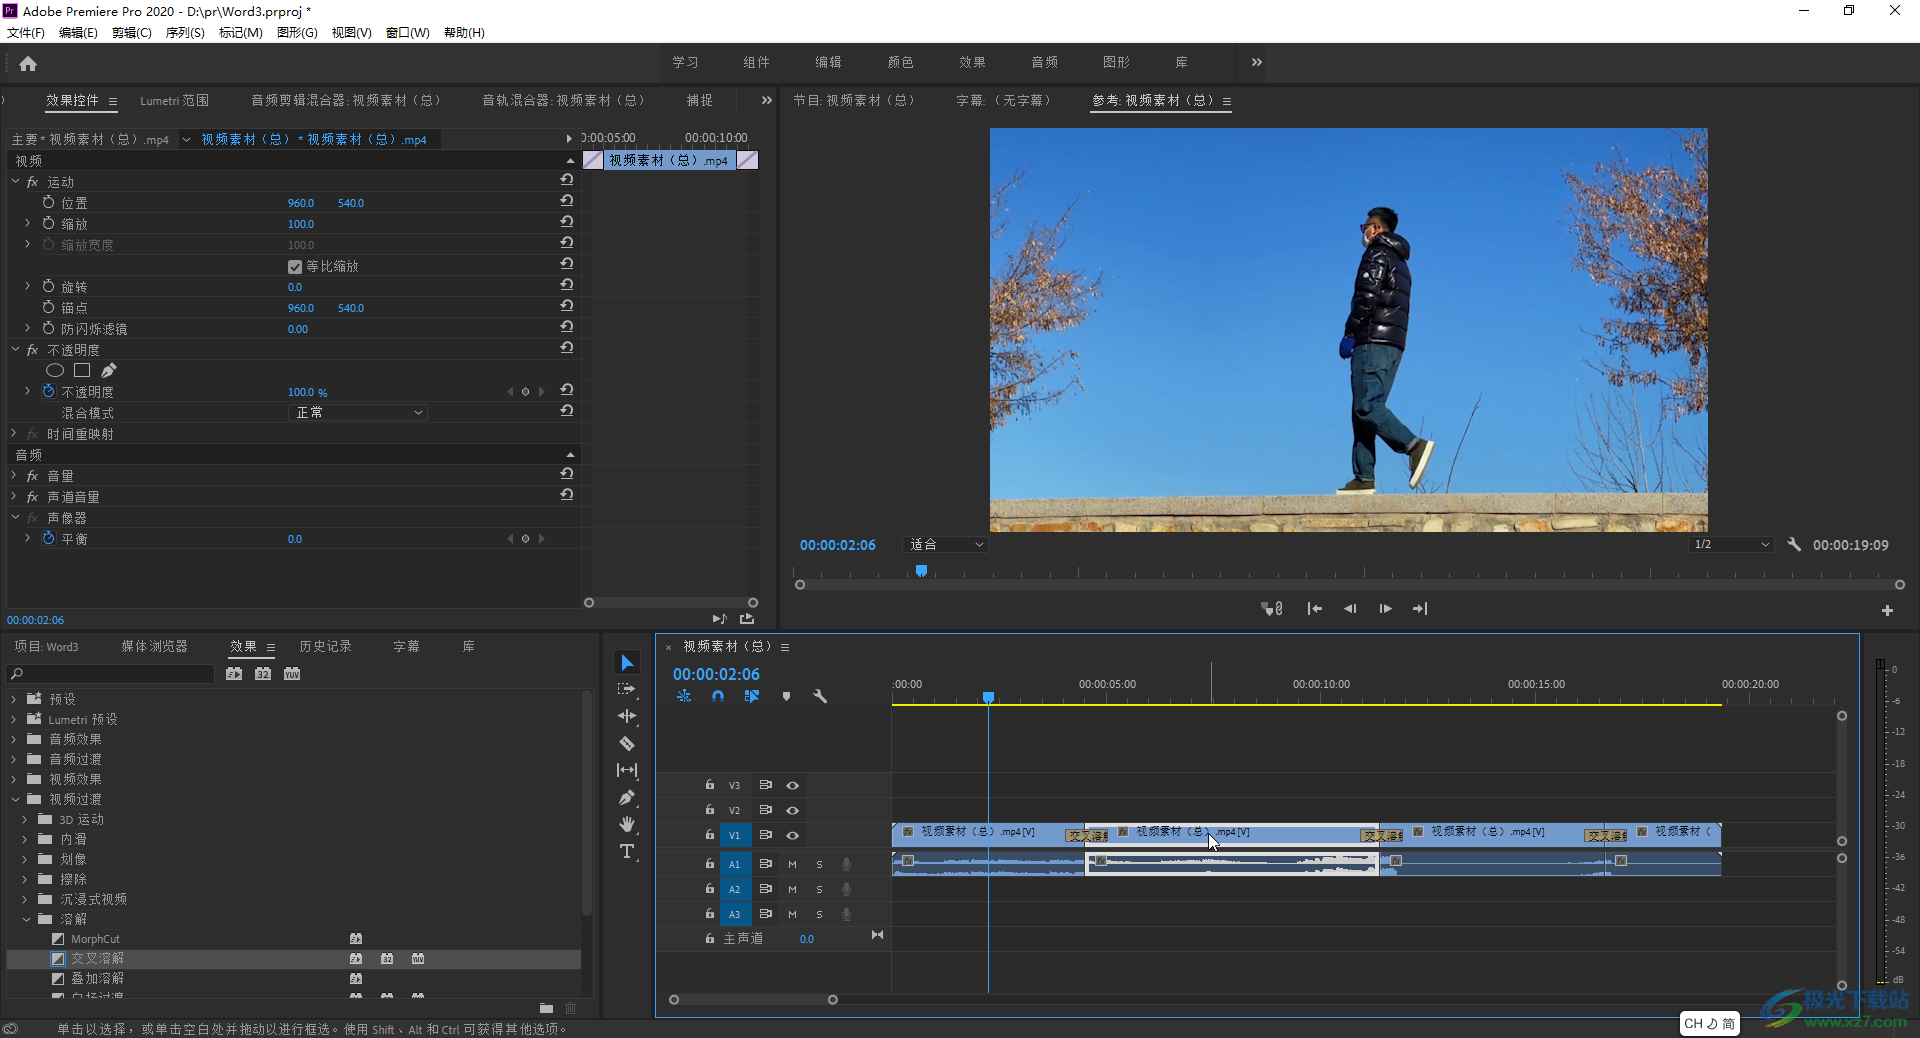Switch to the 颜色 workspace

point(900,62)
